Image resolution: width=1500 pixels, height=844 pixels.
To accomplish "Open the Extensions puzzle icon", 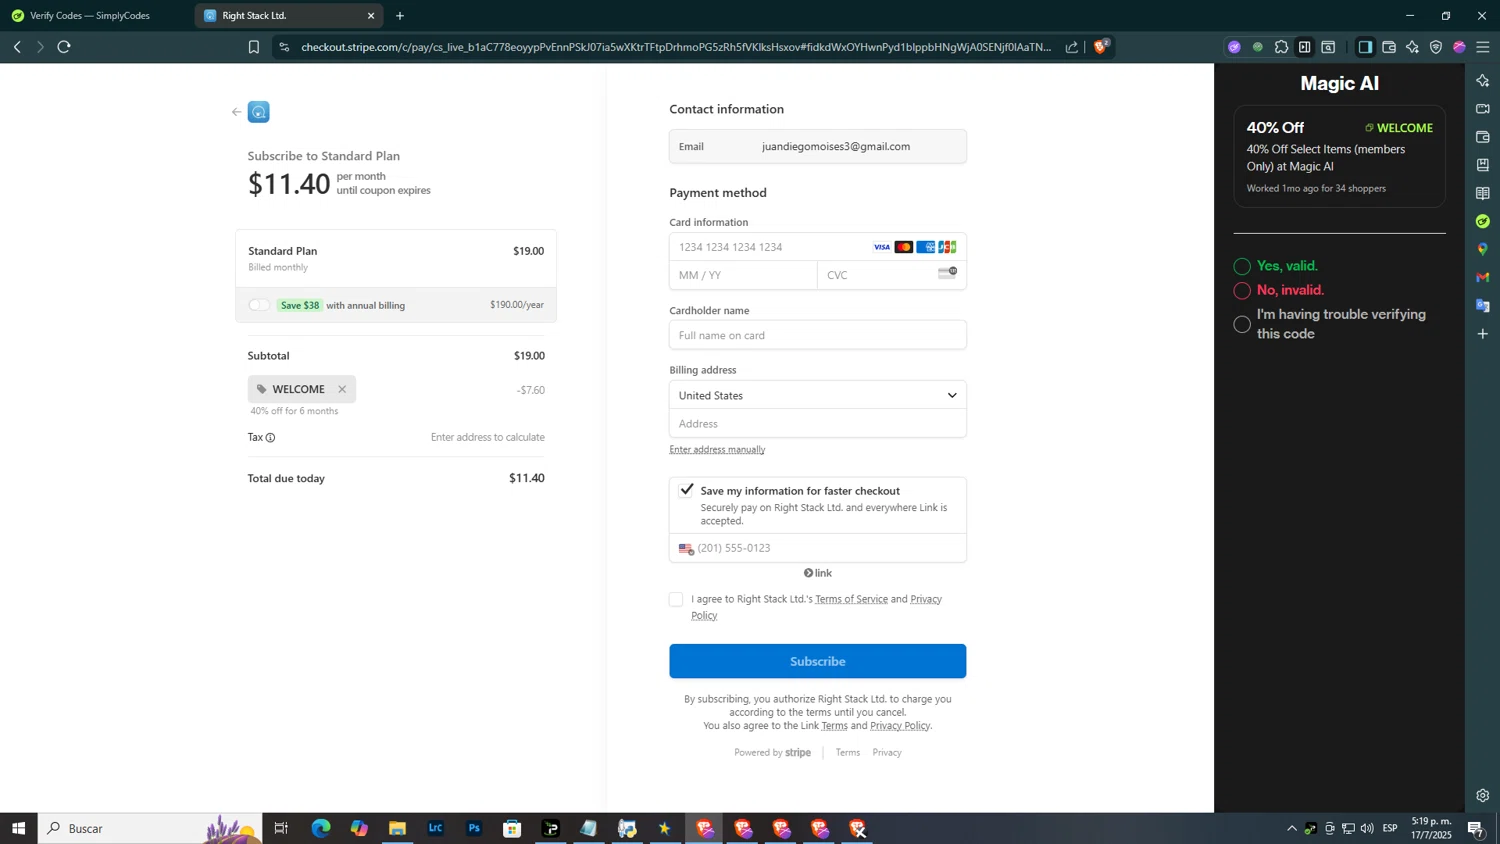I will [x=1281, y=47].
